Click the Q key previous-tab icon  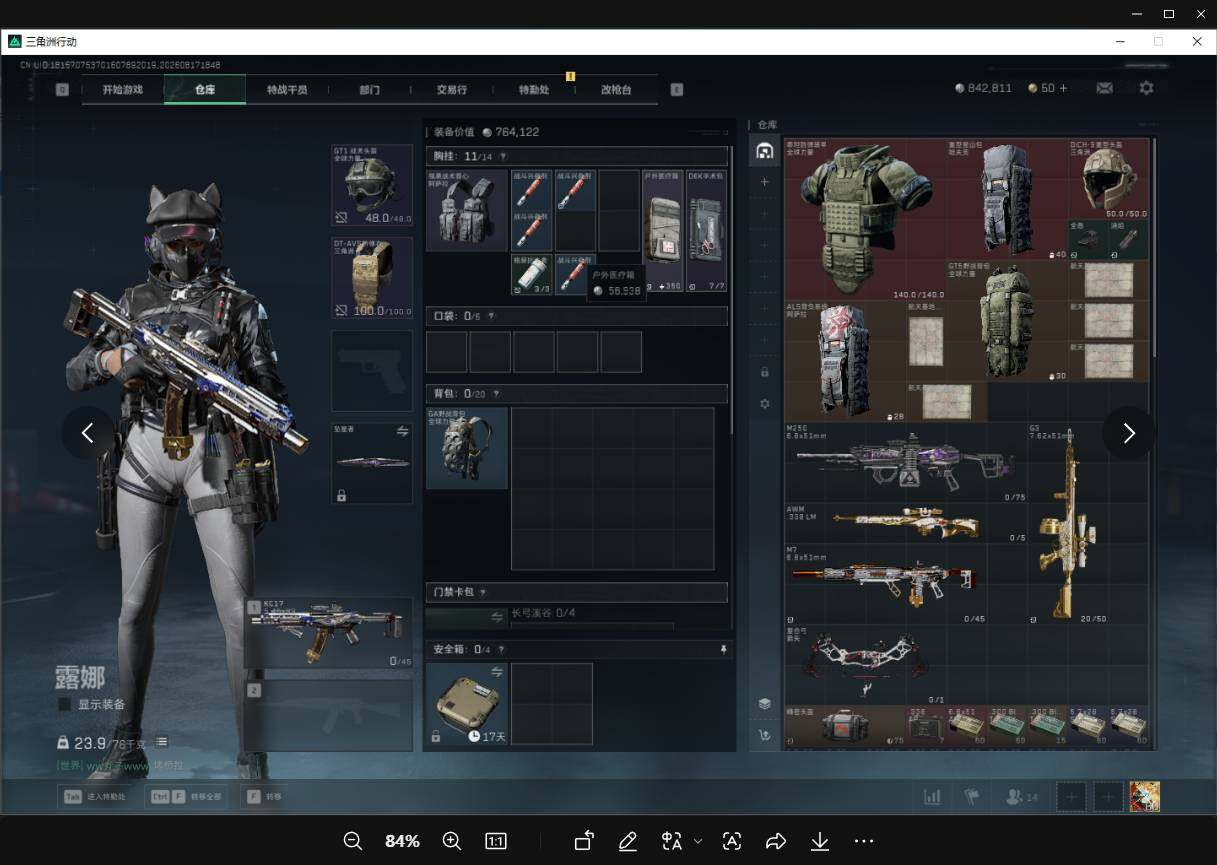click(62, 89)
